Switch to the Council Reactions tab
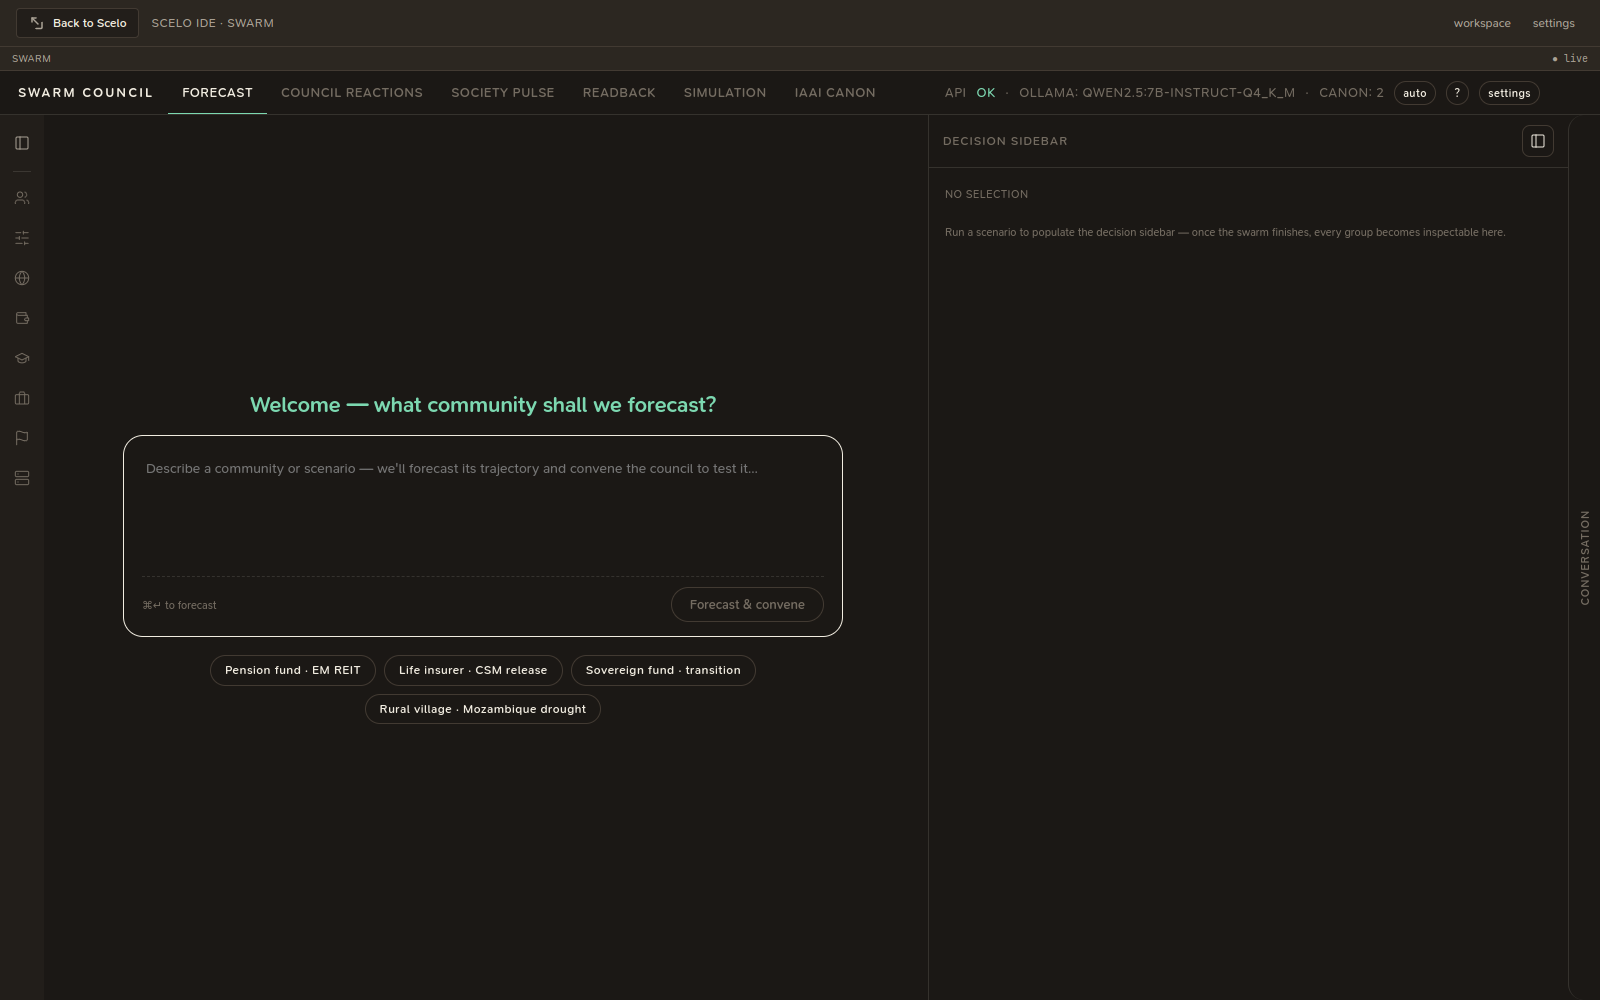 pyautogui.click(x=352, y=93)
